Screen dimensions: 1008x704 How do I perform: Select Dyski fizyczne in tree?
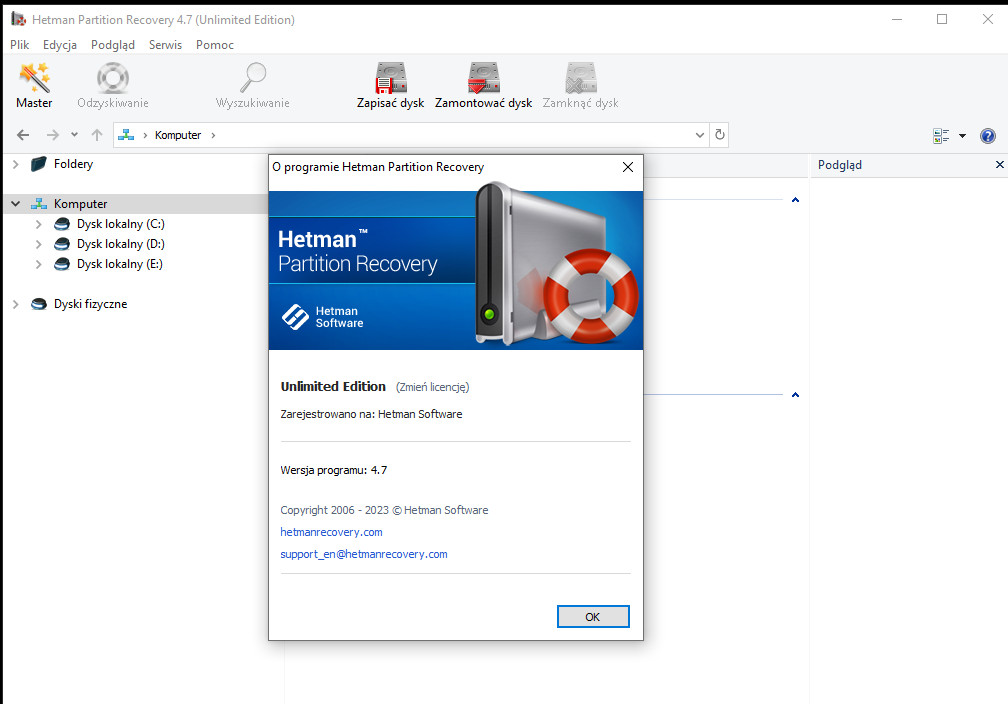[91, 304]
